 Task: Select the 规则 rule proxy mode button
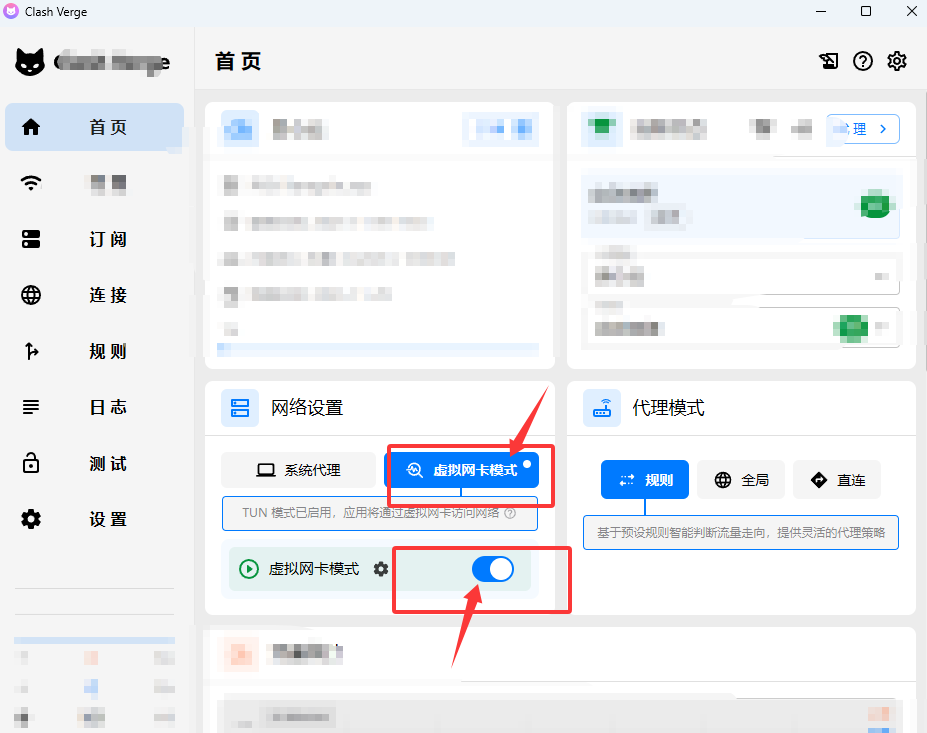pos(645,479)
